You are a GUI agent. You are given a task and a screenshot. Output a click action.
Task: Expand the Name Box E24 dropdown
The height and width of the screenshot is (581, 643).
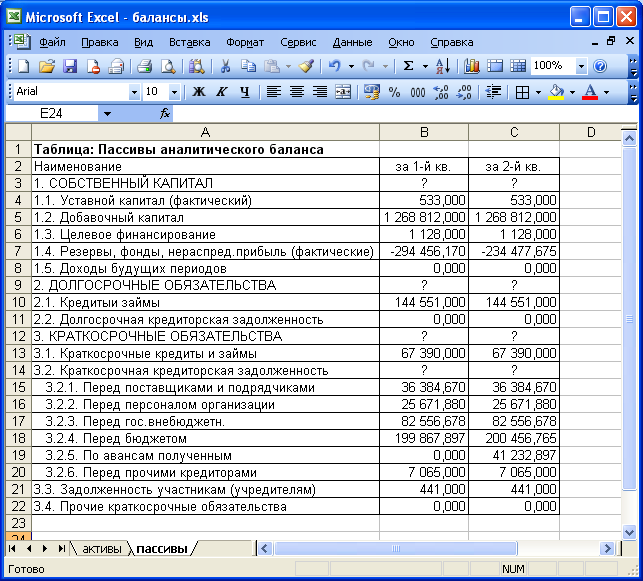pyautogui.click(x=107, y=114)
